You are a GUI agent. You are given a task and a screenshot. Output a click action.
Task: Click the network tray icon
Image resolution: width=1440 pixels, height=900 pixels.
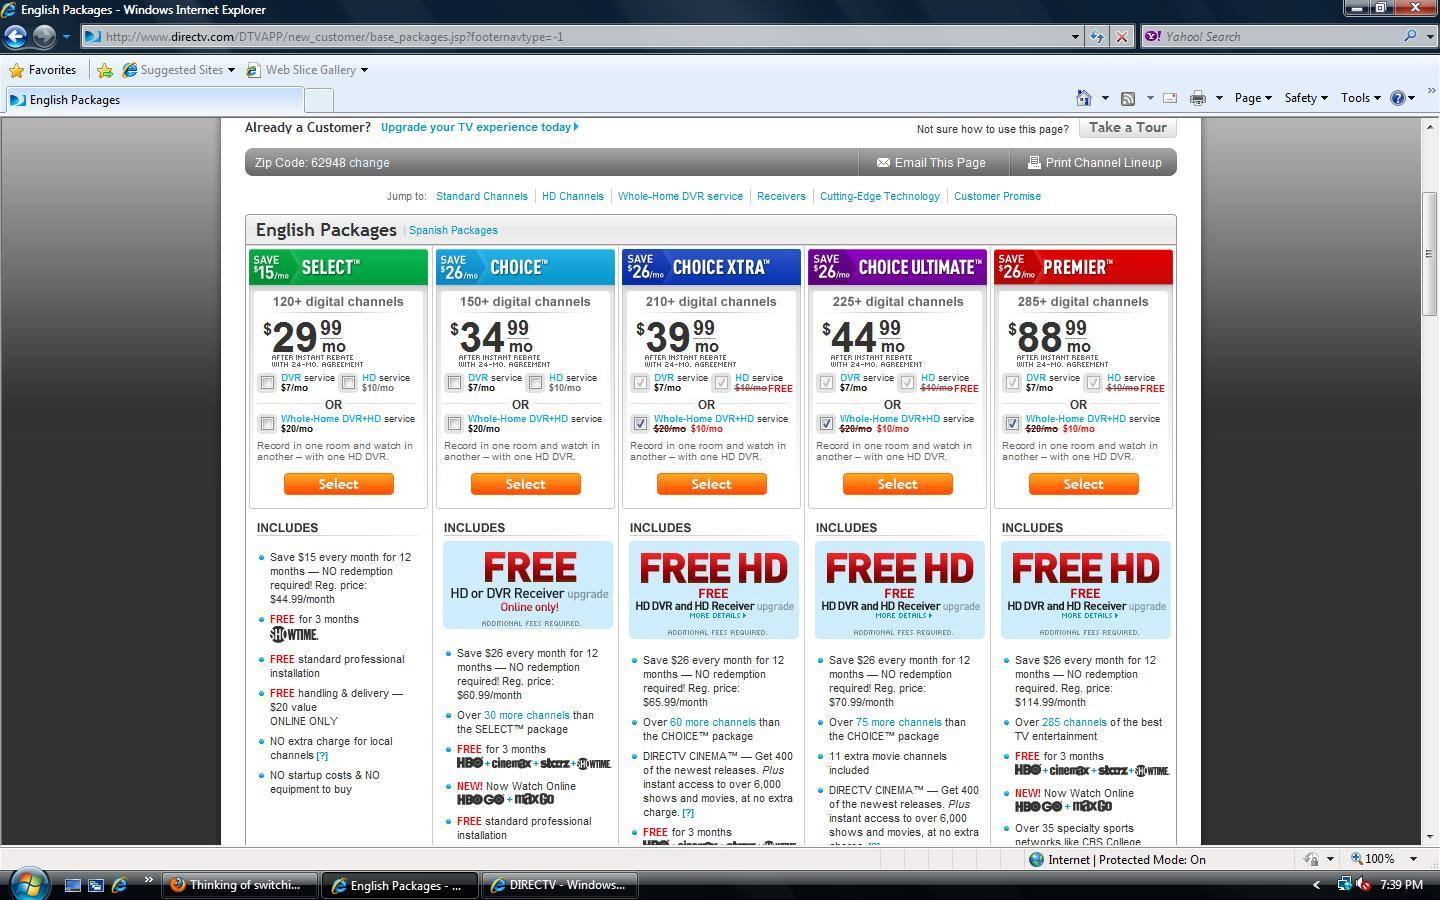(x=1345, y=884)
